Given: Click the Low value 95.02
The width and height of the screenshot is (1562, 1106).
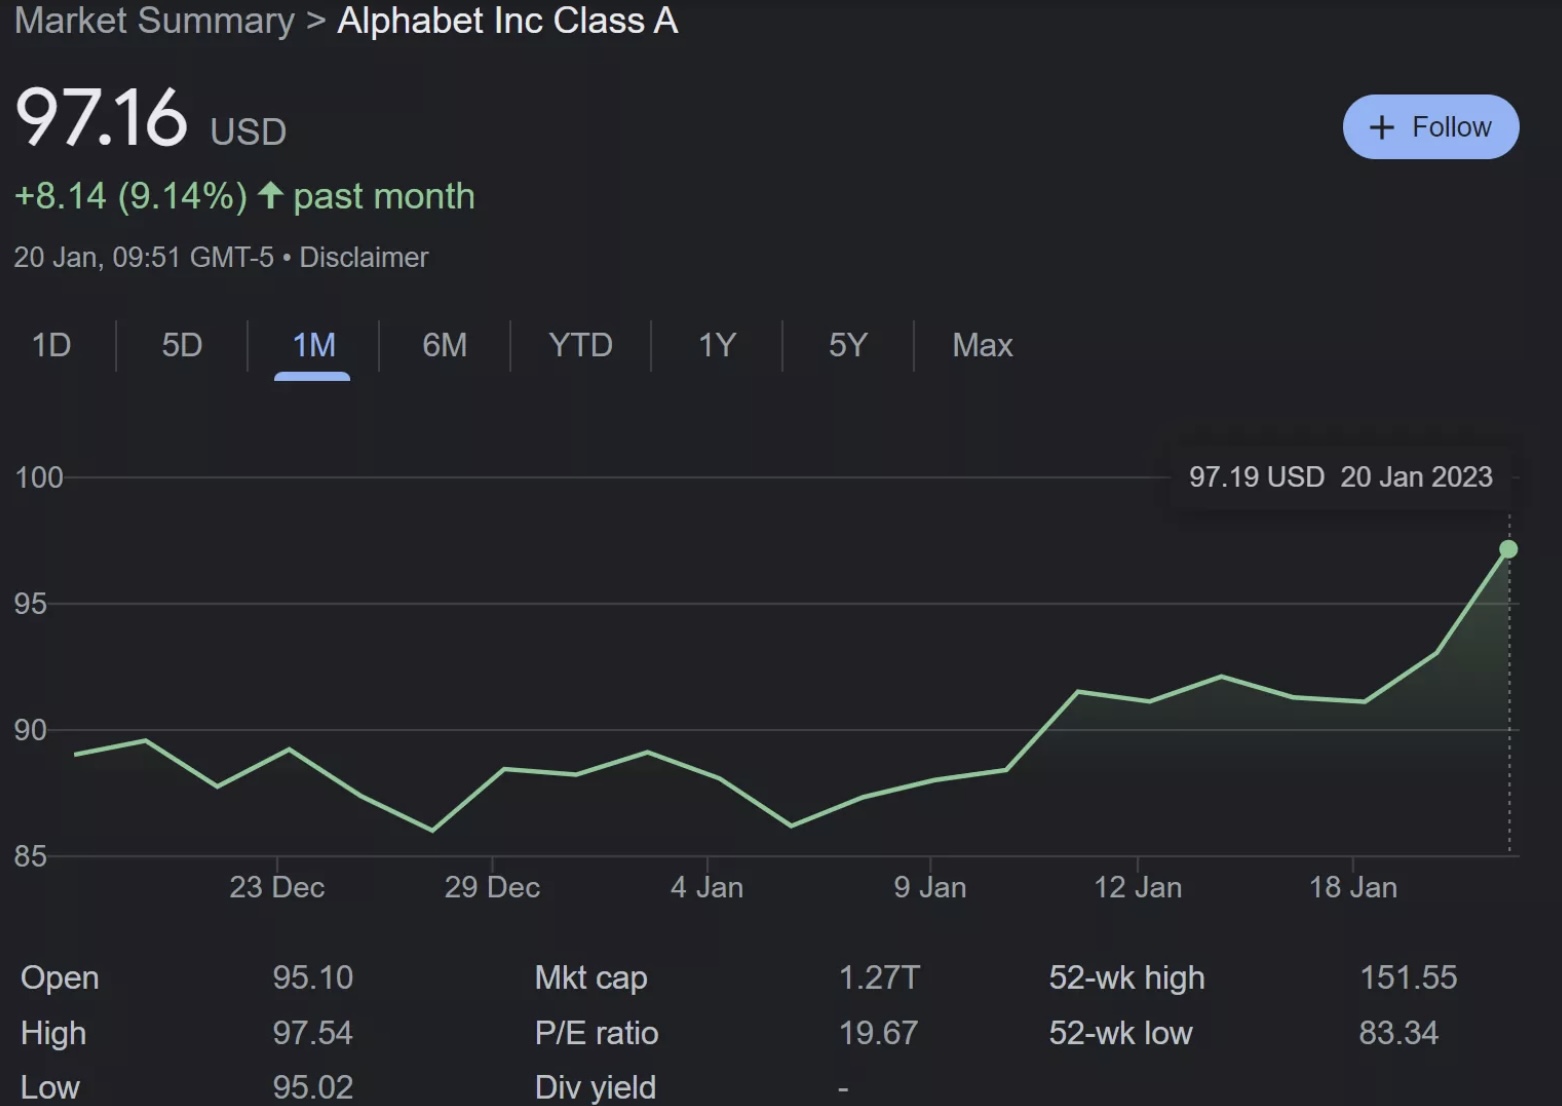Looking at the screenshot, I should click(313, 1087).
